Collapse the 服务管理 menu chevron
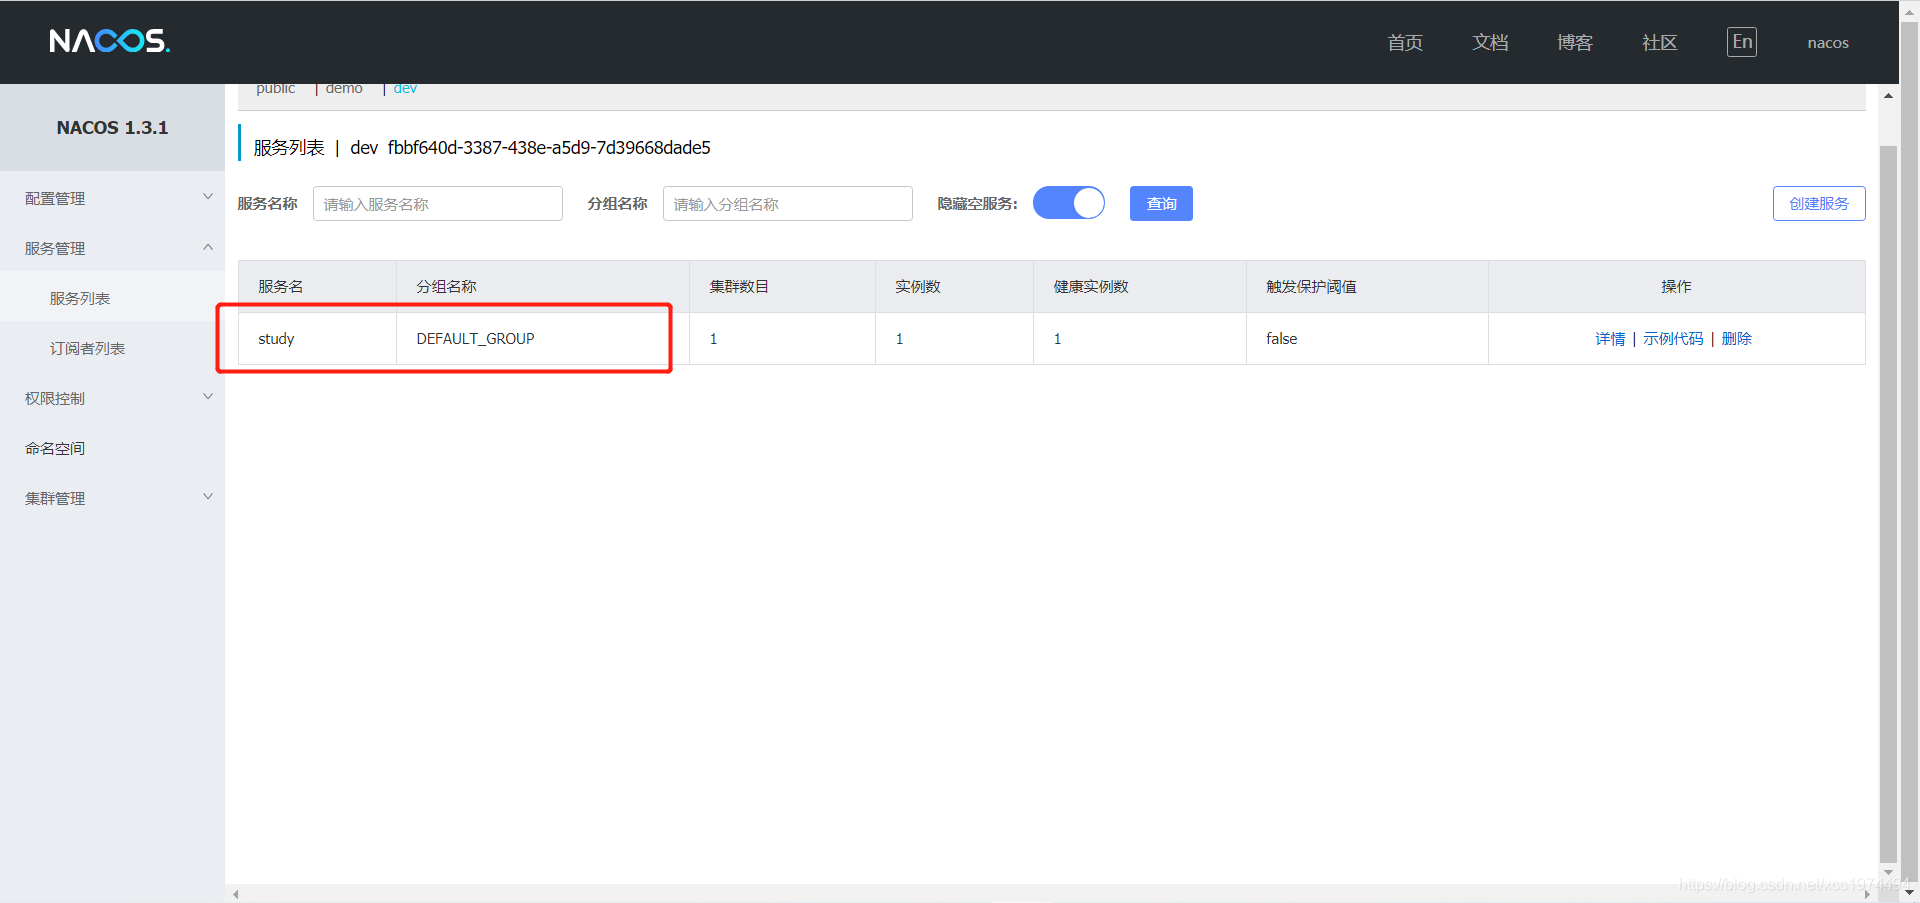This screenshot has height=903, width=1920. 208,247
